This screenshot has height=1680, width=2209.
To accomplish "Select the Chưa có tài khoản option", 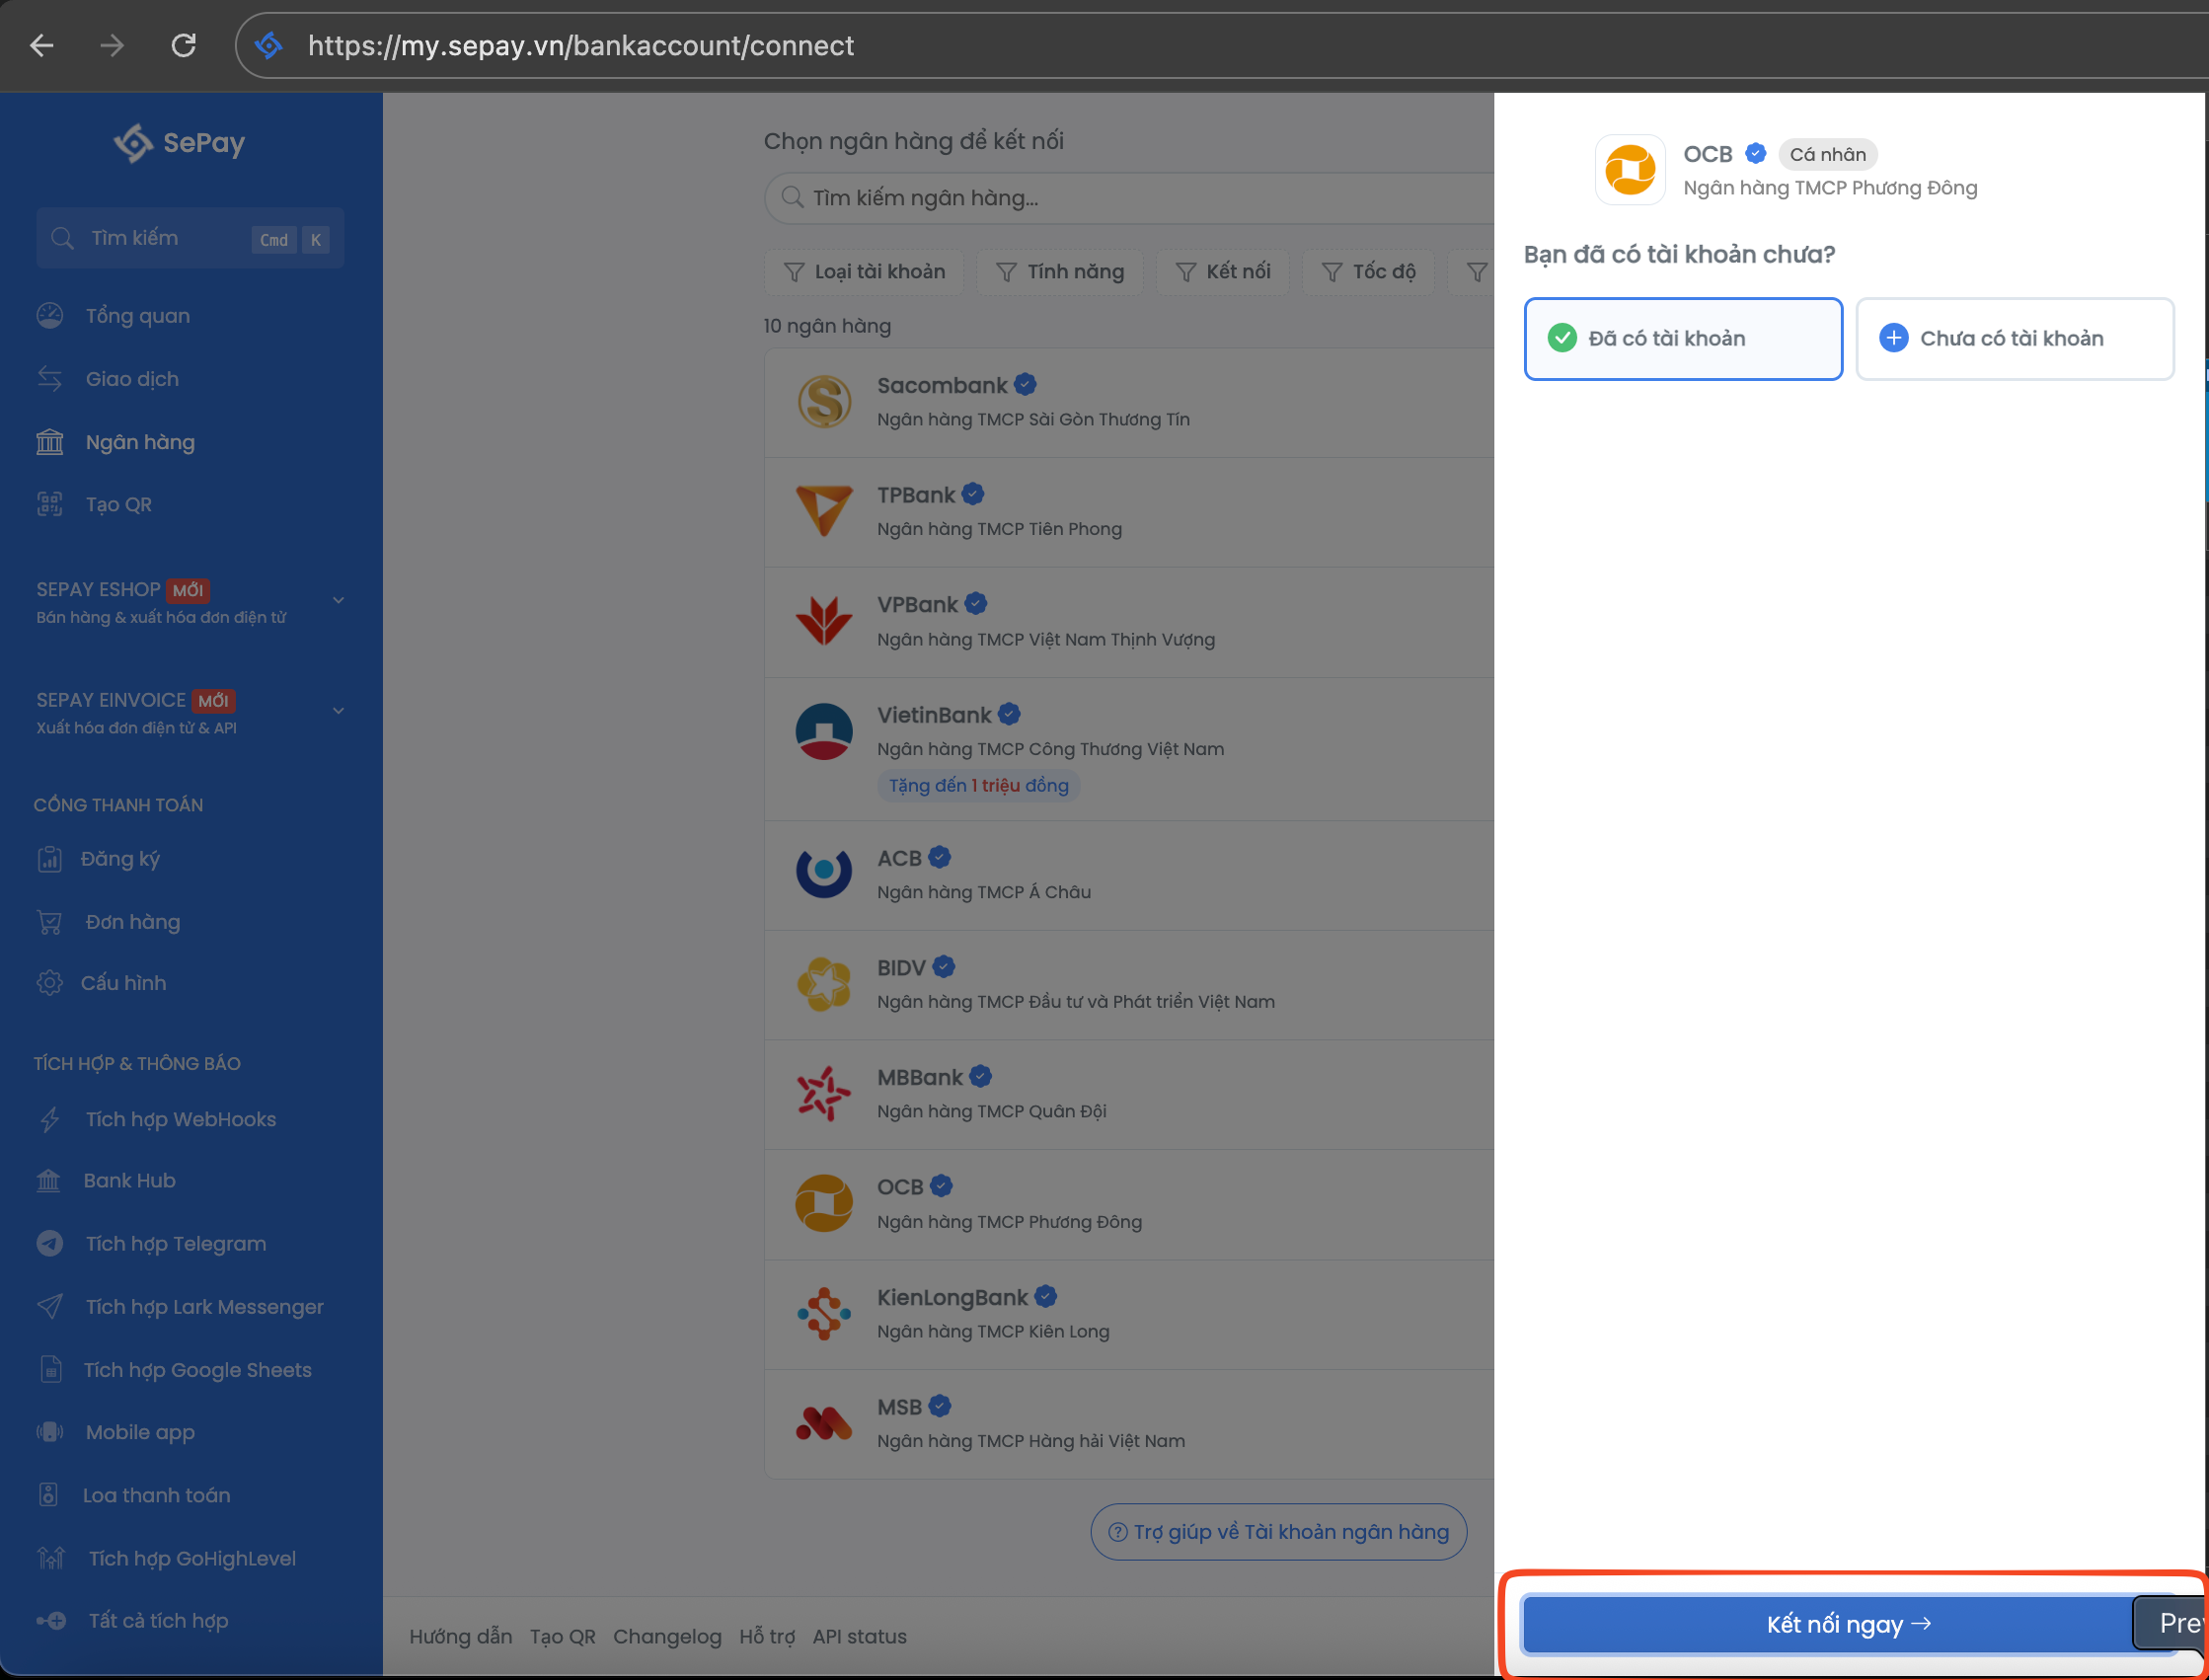I will [2014, 339].
